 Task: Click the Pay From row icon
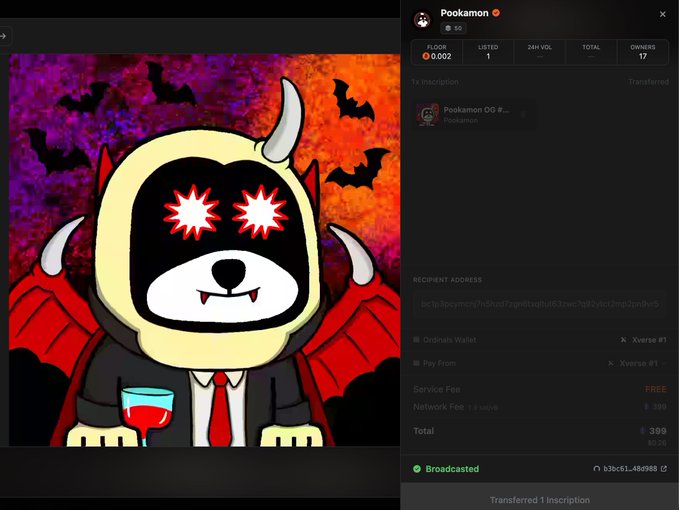(x=416, y=363)
